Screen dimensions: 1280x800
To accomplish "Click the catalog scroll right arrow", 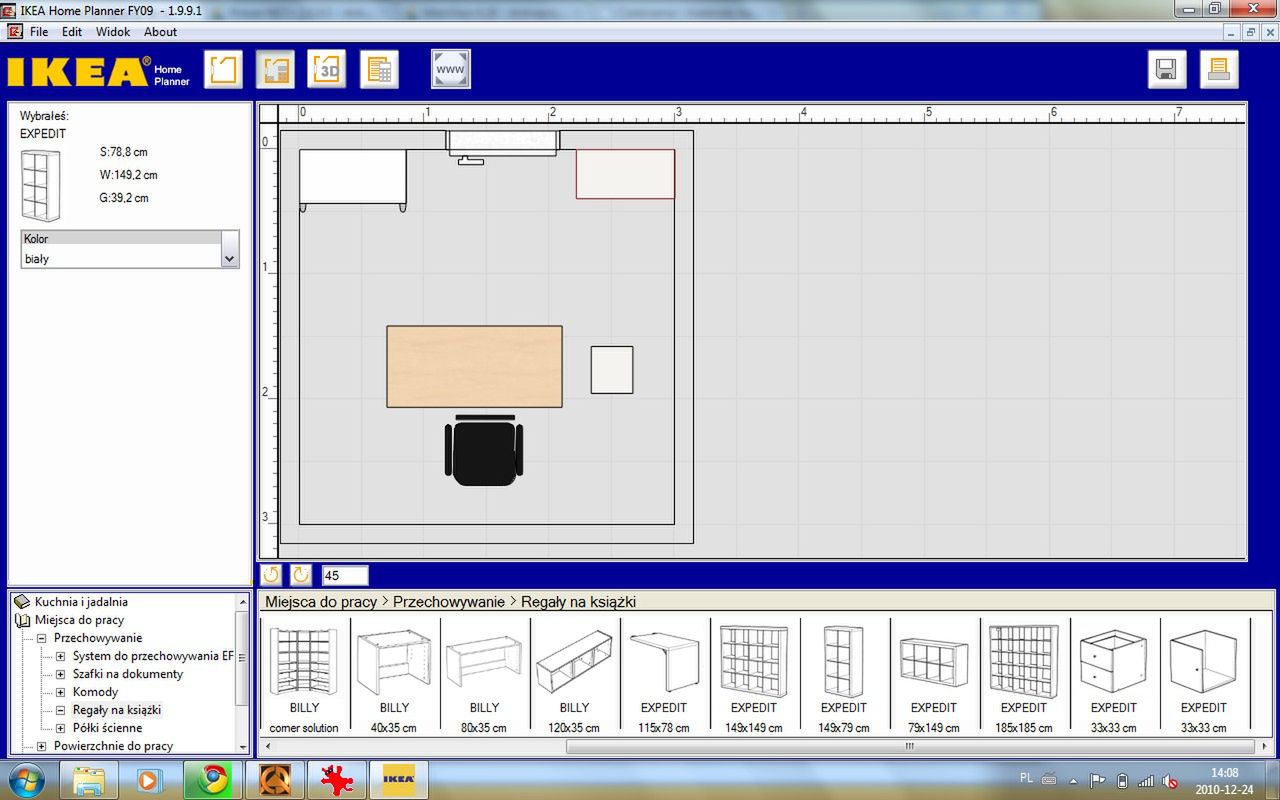I will 1264,746.
